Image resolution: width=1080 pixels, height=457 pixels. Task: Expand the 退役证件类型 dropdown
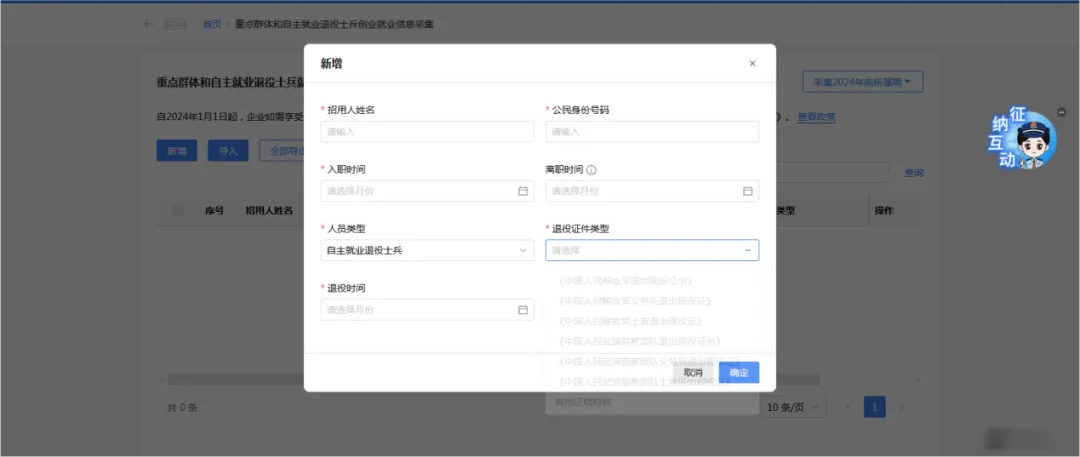pyautogui.click(x=652, y=250)
